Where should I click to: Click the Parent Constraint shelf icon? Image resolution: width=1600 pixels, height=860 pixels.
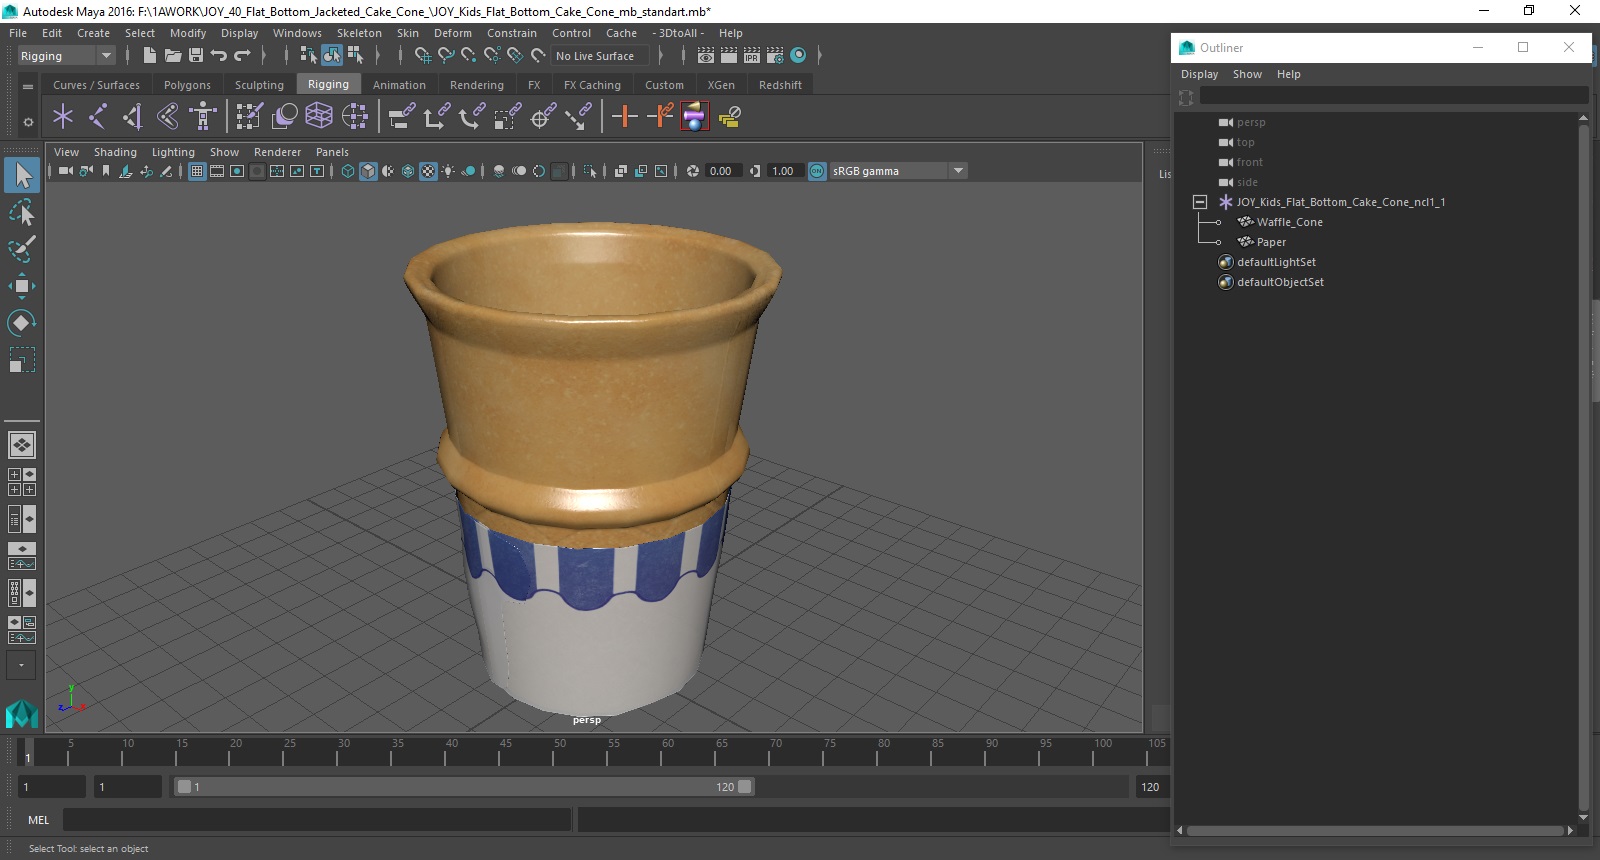[401, 117]
